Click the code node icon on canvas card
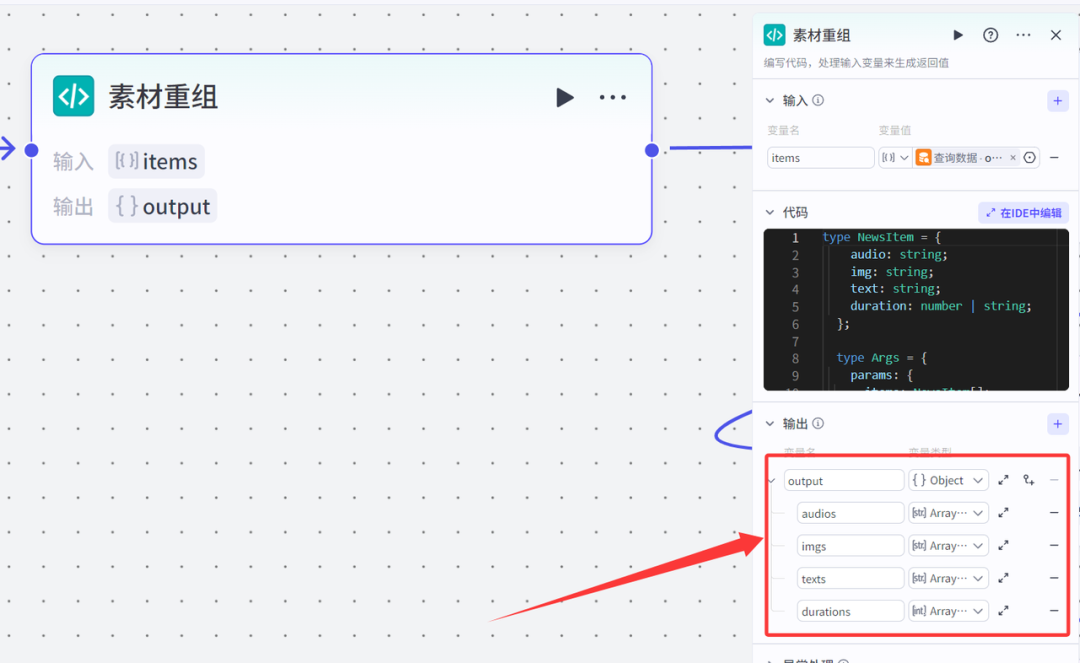The height and width of the screenshot is (663, 1080). pyautogui.click(x=74, y=96)
